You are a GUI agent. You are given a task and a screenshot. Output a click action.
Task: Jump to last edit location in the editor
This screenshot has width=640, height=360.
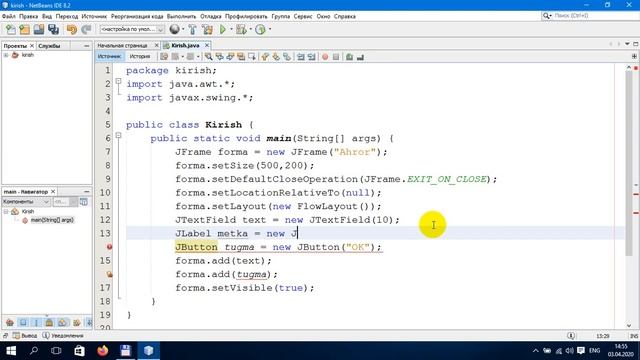click(x=164, y=57)
